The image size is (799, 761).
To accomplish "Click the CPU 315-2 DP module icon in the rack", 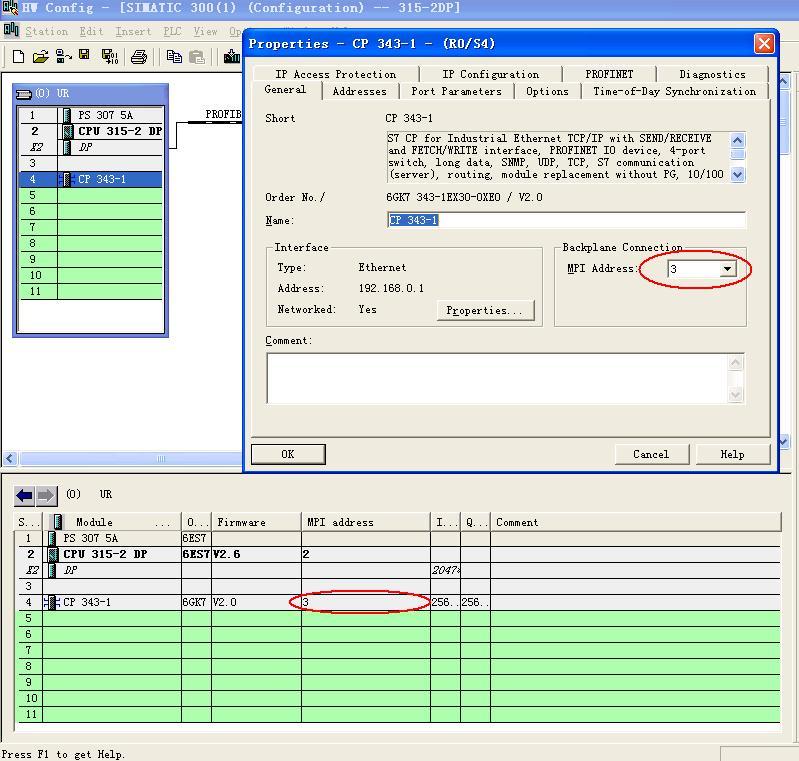I will pyautogui.click(x=68, y=132).
